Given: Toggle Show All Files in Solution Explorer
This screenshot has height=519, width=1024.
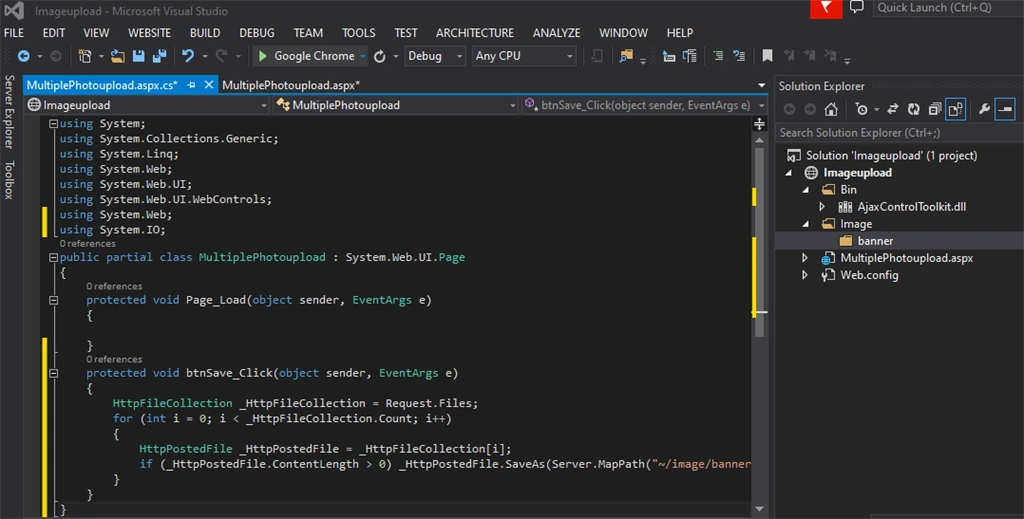Looking at the screenshot, I should [x=955, y=110].
